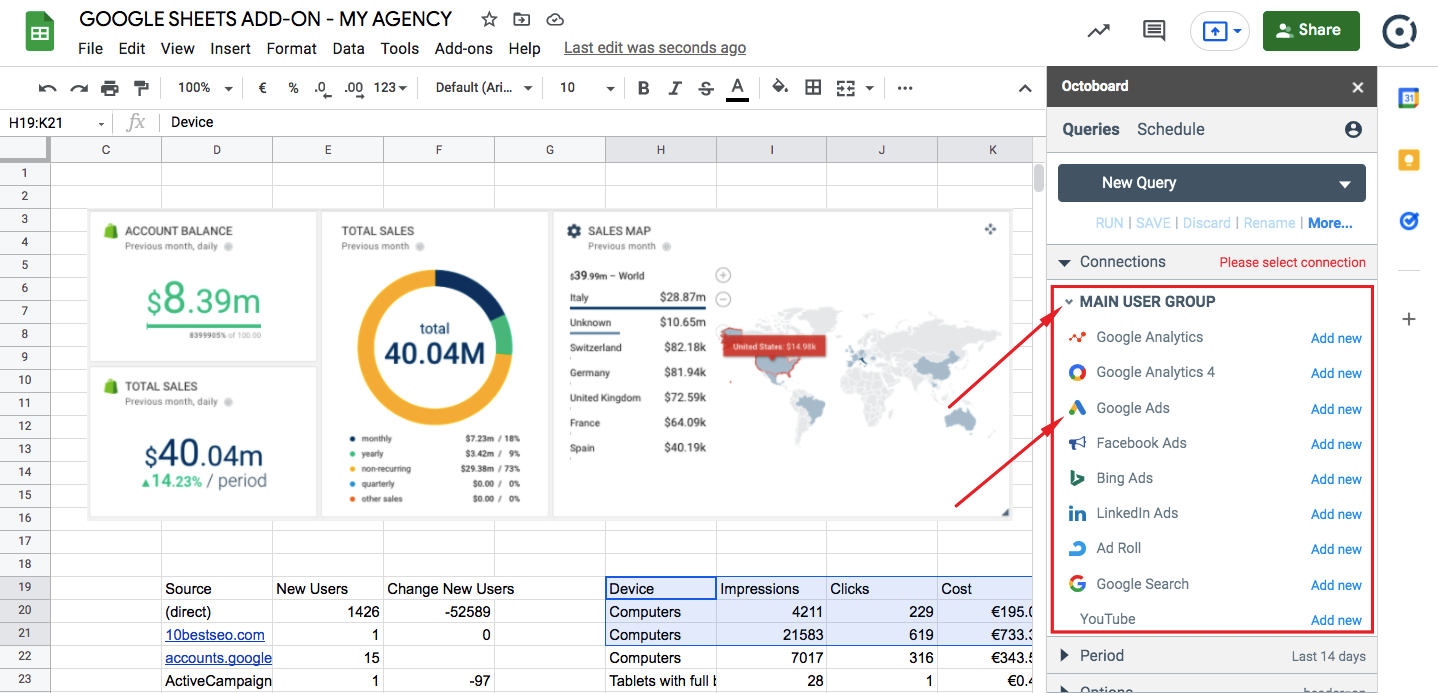Collapse the menus with the up chevron
1438x693 pixels.
coord(1025,89)
